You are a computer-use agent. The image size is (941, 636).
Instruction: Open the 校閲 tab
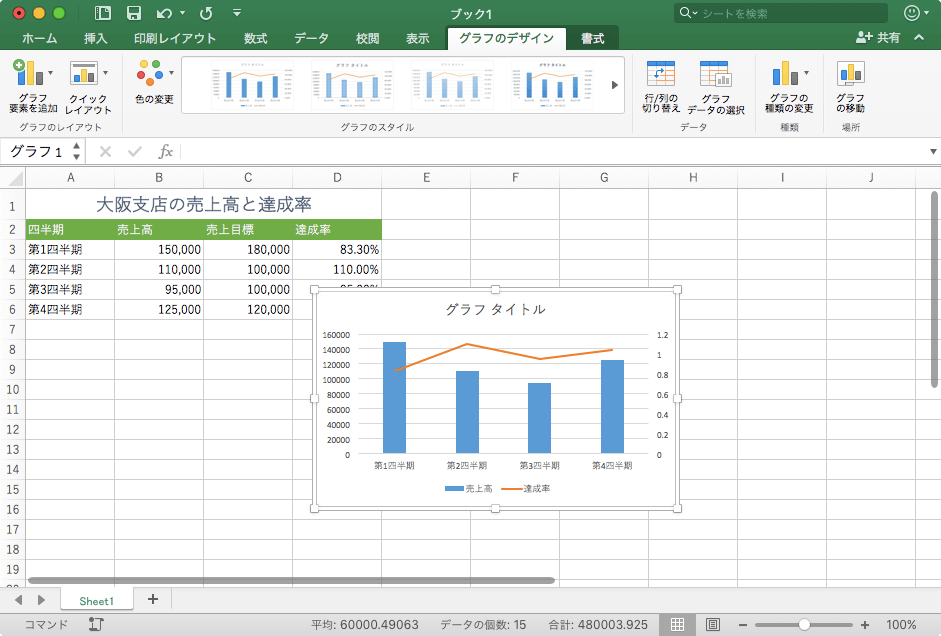[x=367, y=38]
